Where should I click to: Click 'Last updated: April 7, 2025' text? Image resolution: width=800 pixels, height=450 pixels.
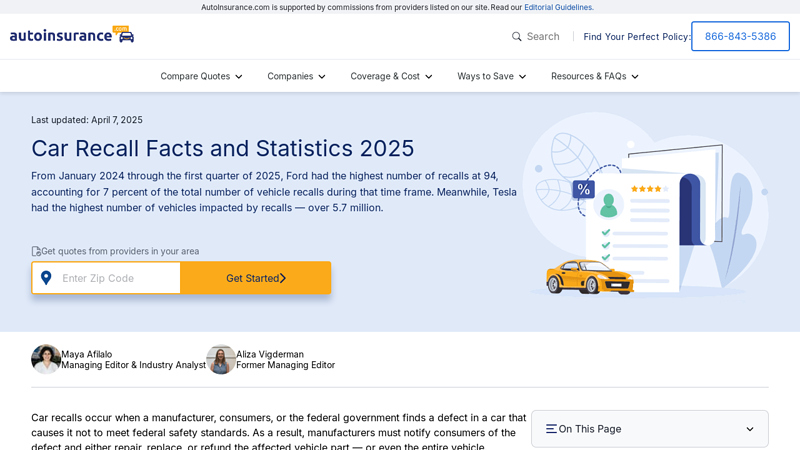click(x=87, y=120)
